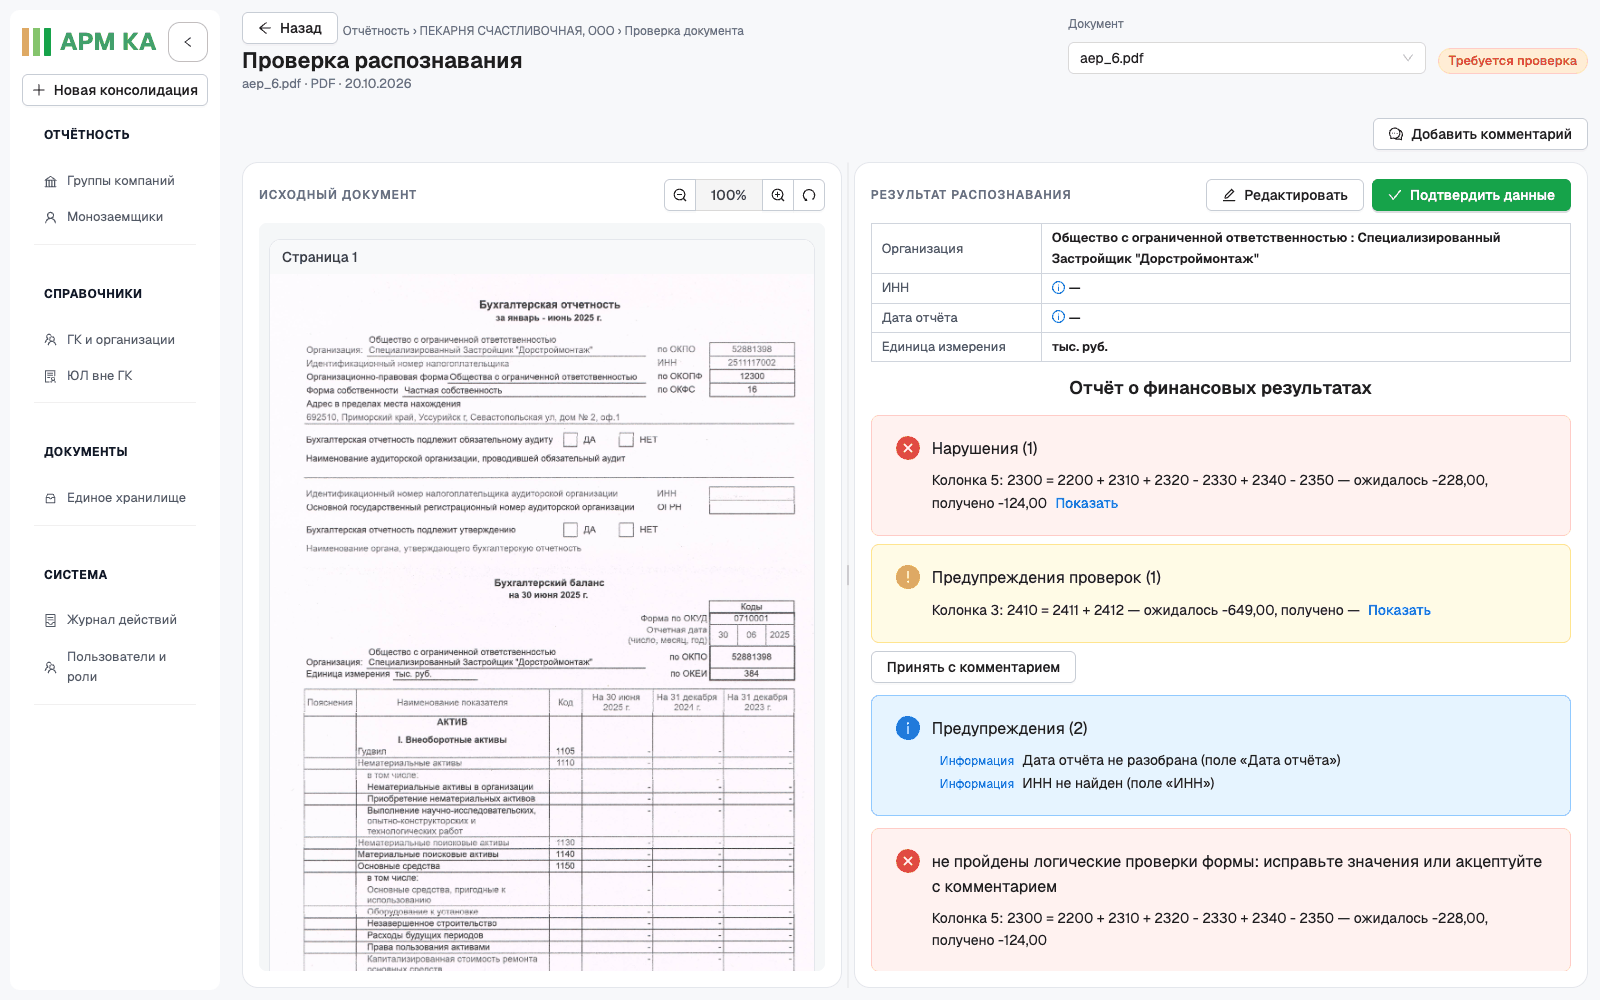Open Единое хранилище documents
This screenshot has width=1600, height=1000.
point(126,498)
